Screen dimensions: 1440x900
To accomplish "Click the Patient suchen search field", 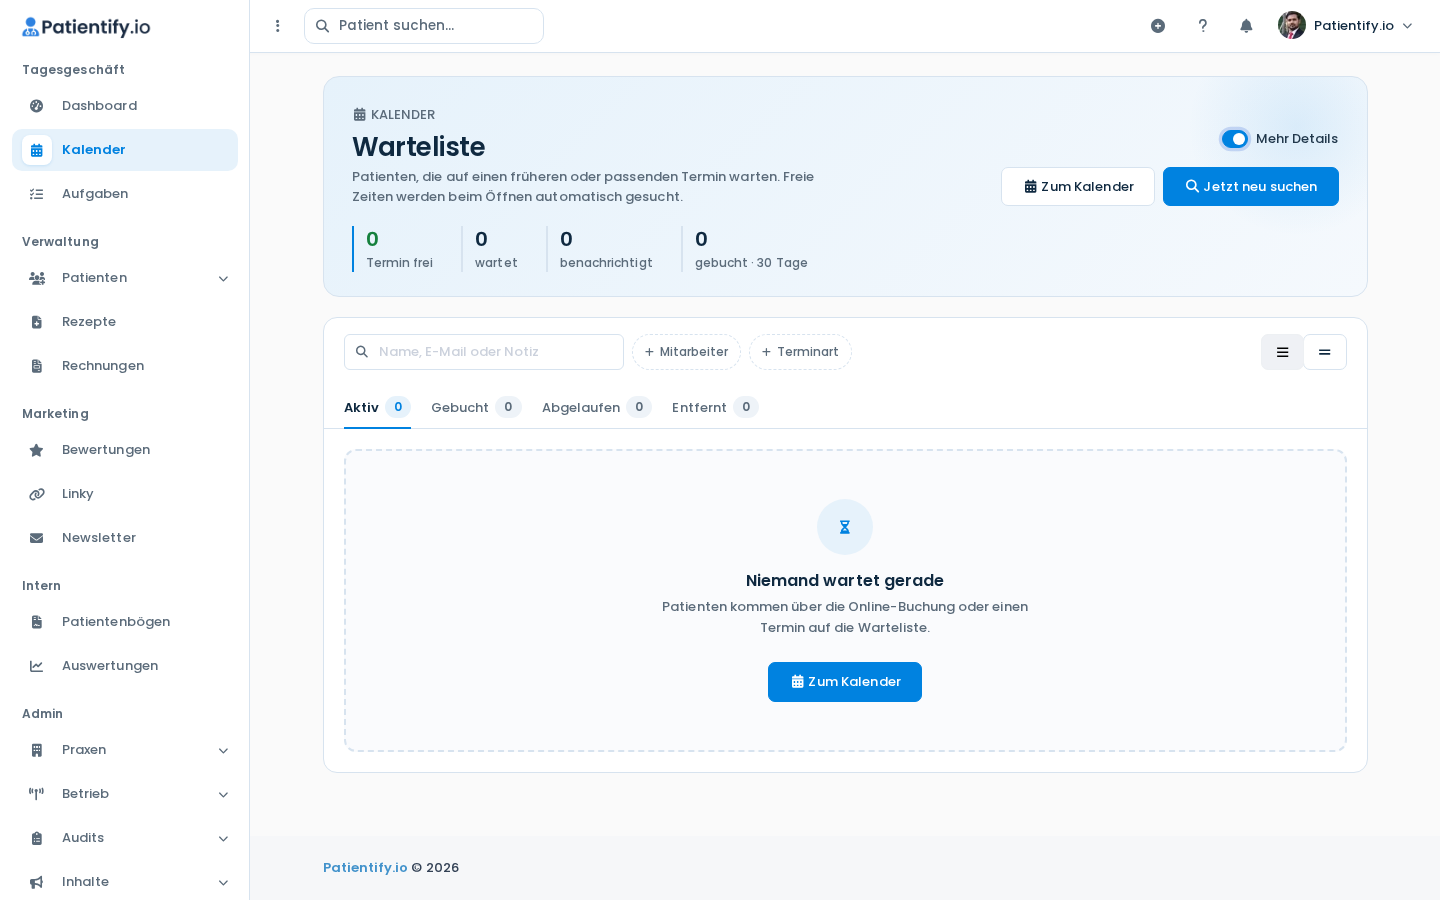I will (x=424, y=26).
